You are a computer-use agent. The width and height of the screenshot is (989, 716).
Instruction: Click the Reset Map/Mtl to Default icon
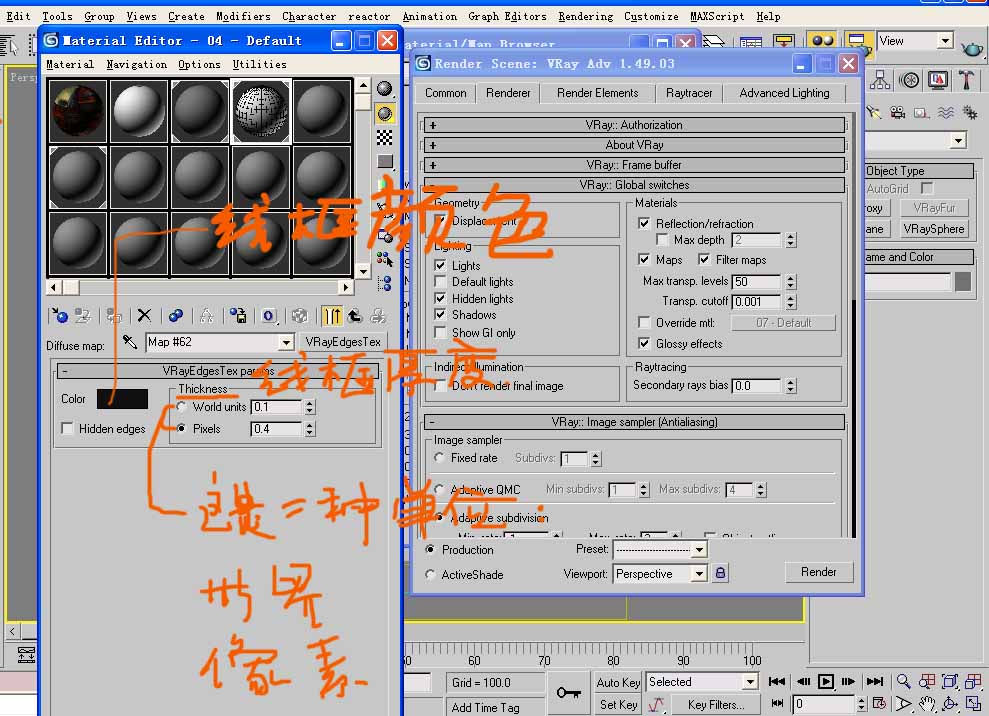coord(142,315)
